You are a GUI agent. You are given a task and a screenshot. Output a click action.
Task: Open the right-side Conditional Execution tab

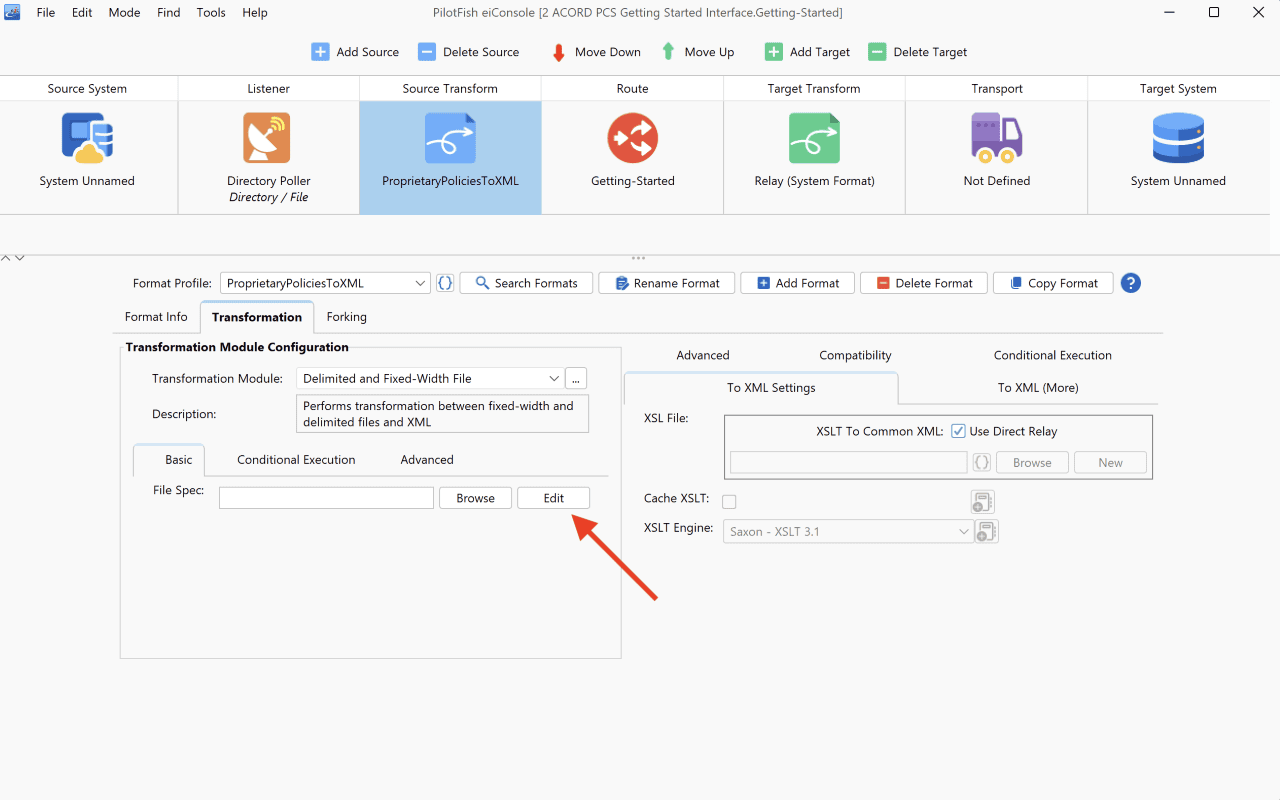(x=1052, y=355)
